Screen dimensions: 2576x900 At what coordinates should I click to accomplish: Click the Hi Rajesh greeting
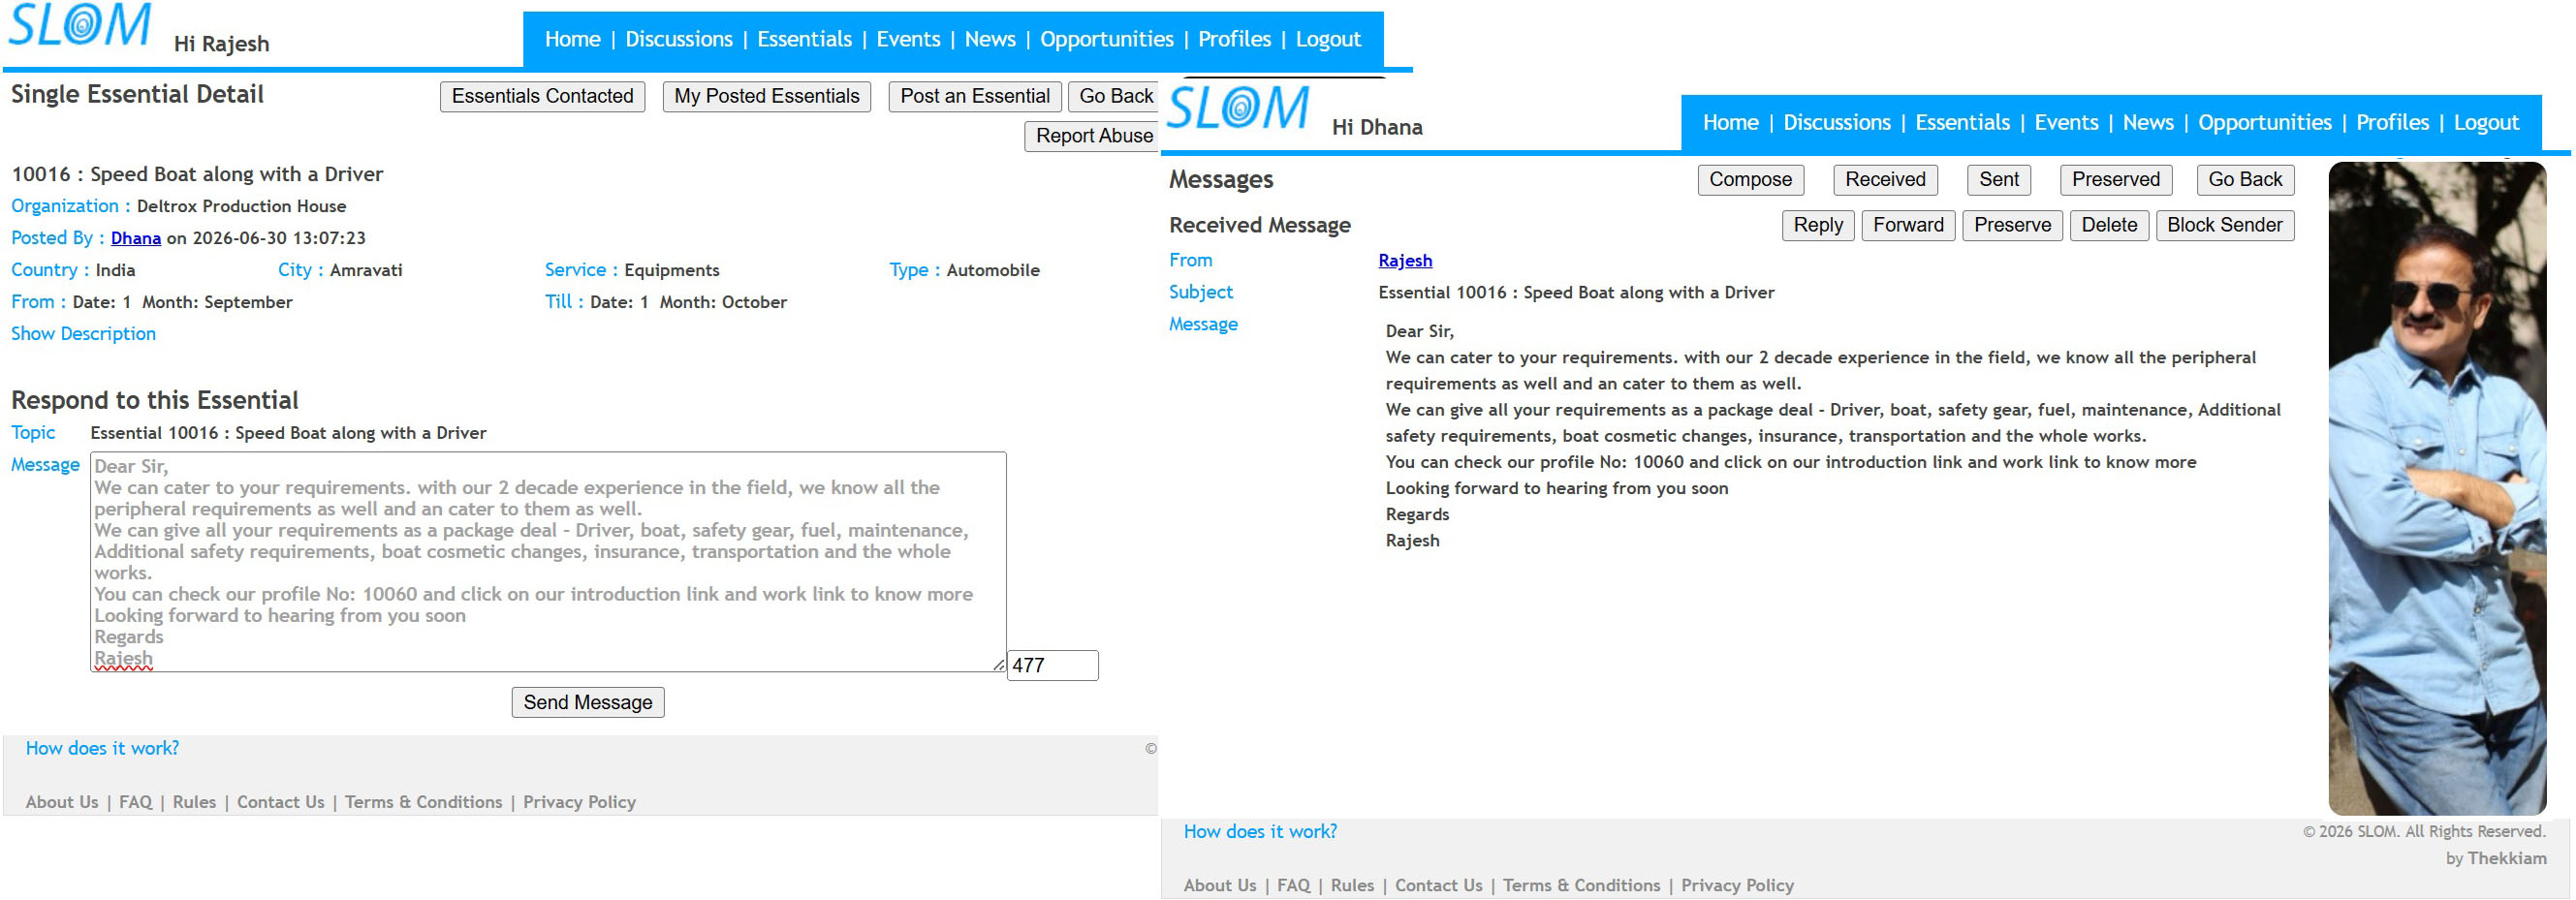[221, 44]
